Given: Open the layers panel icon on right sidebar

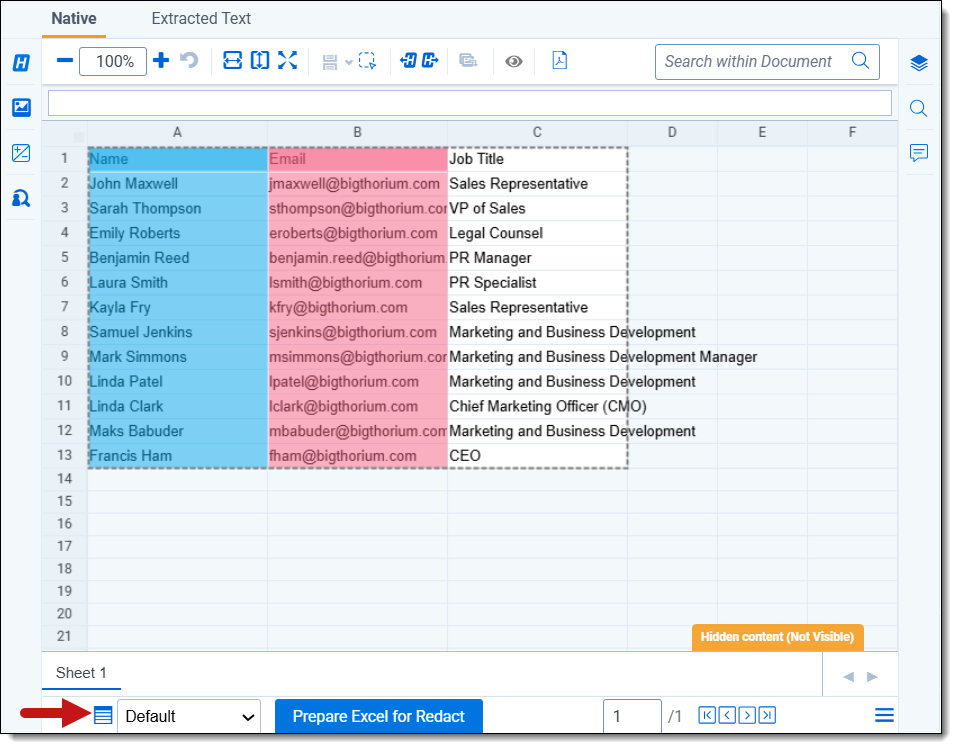Looking at the screenshot, I should [919, 64].
